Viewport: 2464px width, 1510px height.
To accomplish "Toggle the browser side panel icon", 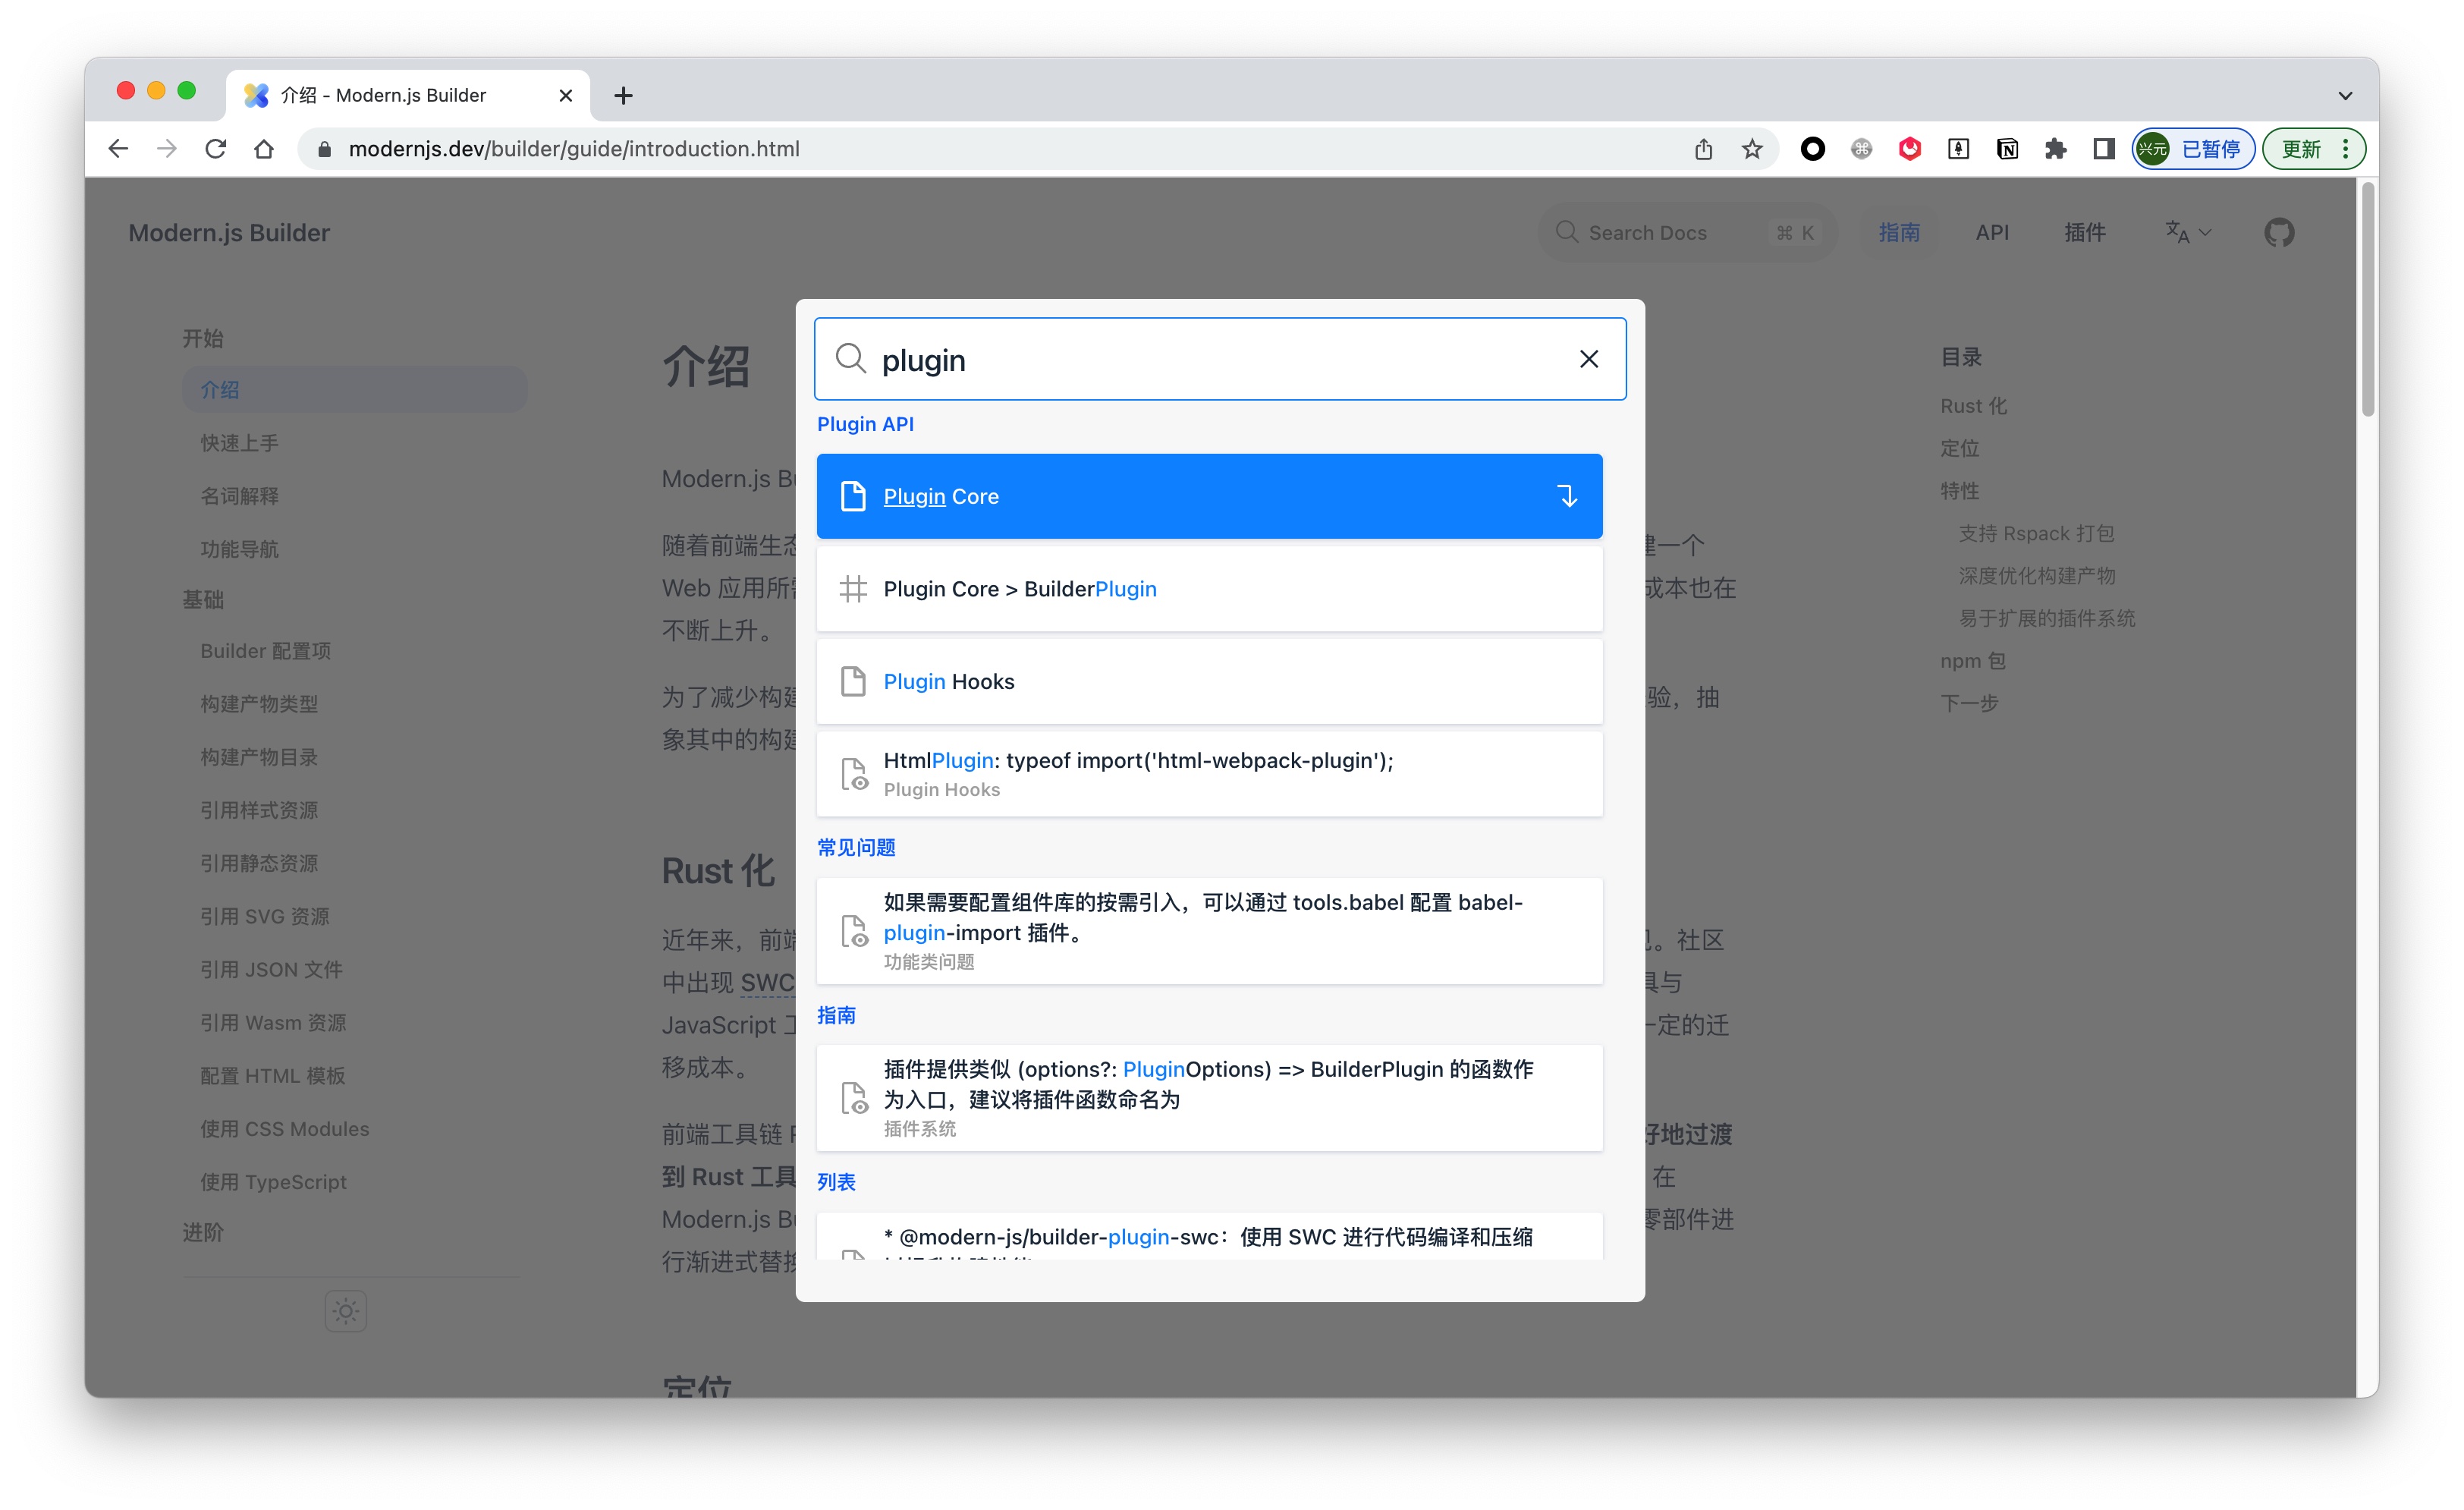I will (2104, 149).
